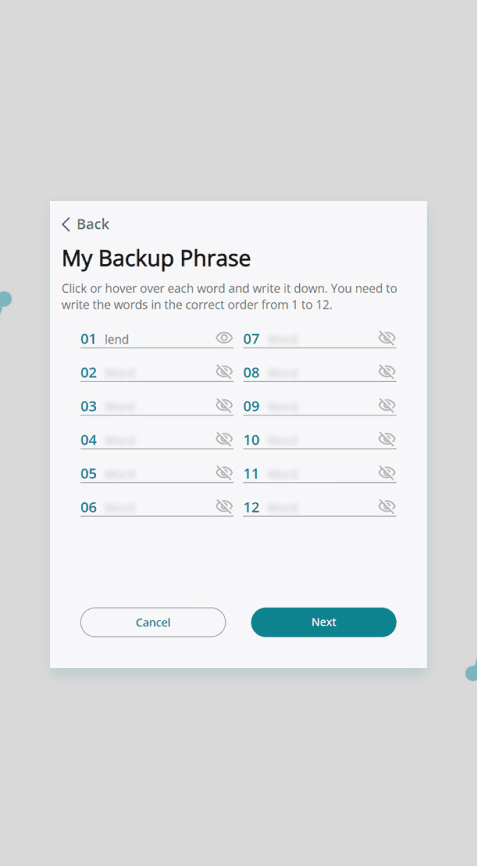Click the back chevron arrow icon
The image size is (477, 866).
66,224
